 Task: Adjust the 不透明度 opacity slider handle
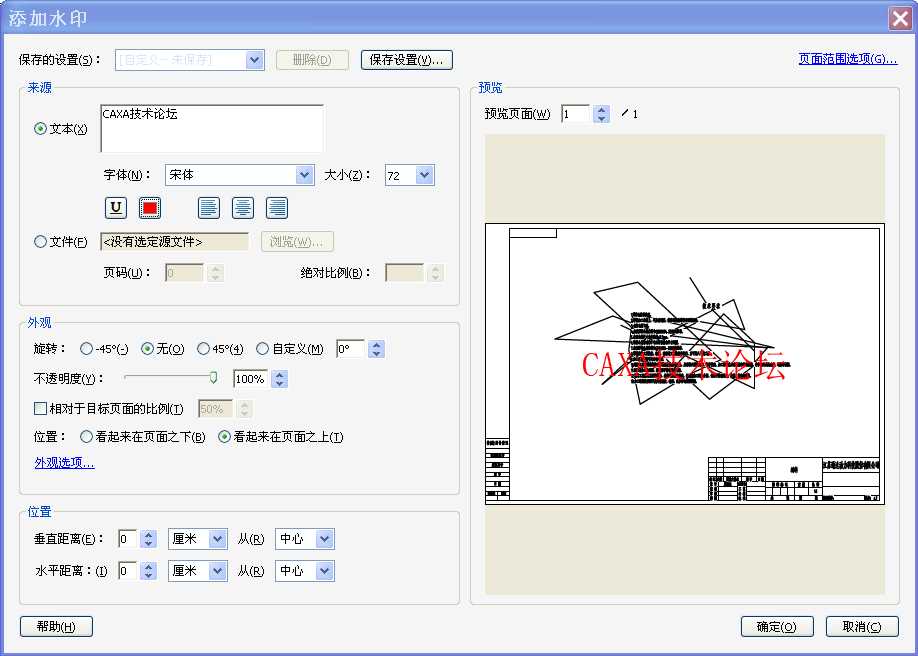click(214, 378)
